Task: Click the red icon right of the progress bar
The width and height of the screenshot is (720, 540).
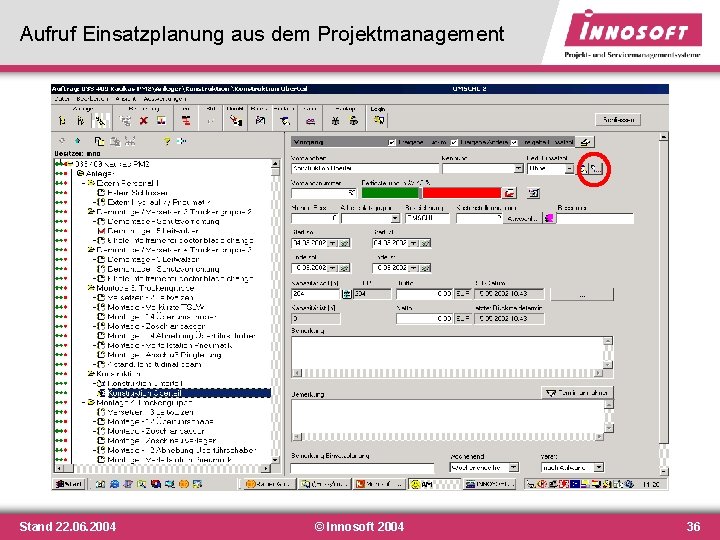Action: point(509,193)
